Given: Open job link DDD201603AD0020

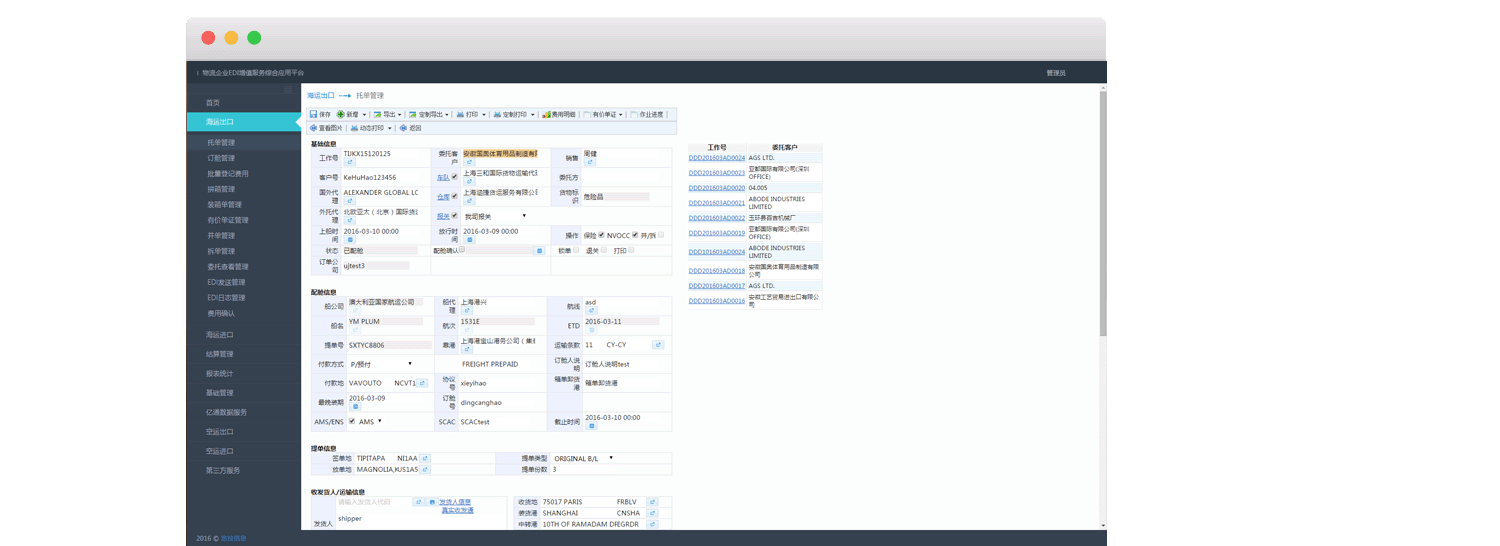Looking at the screenshot, I should click(717, 187).
